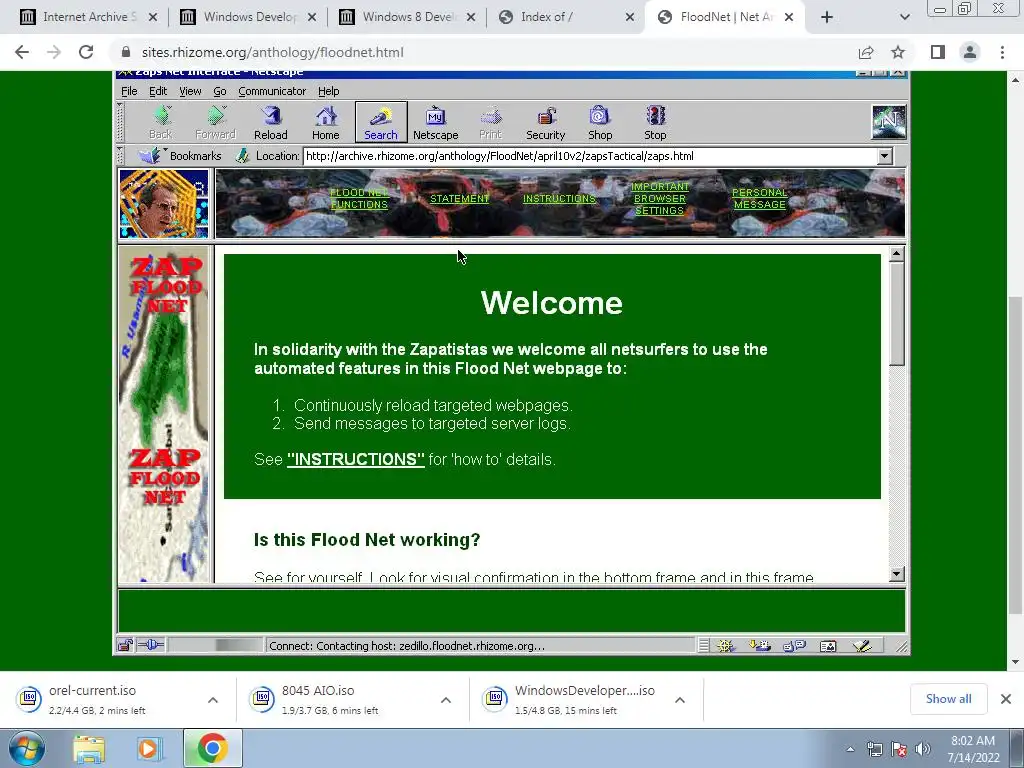Open Windows Start button
Screen dimensions: 1024x768
click(x=27, y=748)
